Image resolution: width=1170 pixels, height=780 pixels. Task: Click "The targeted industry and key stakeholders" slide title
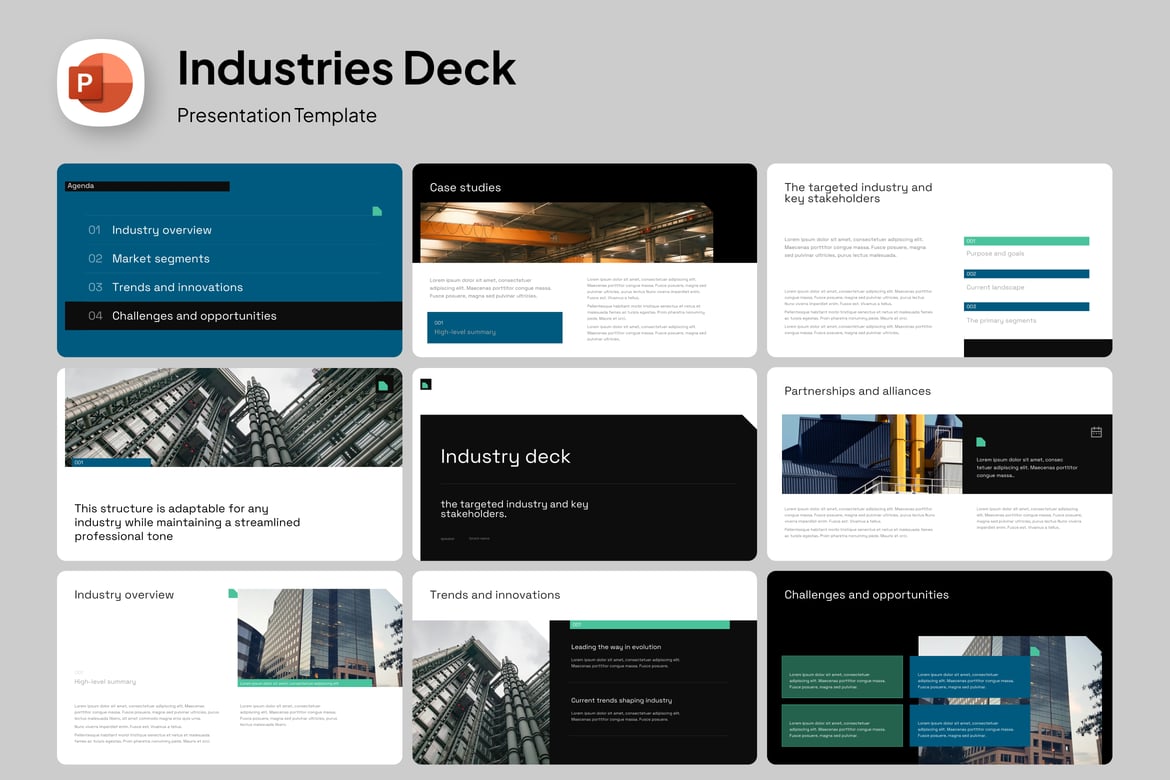click(858, 193)
